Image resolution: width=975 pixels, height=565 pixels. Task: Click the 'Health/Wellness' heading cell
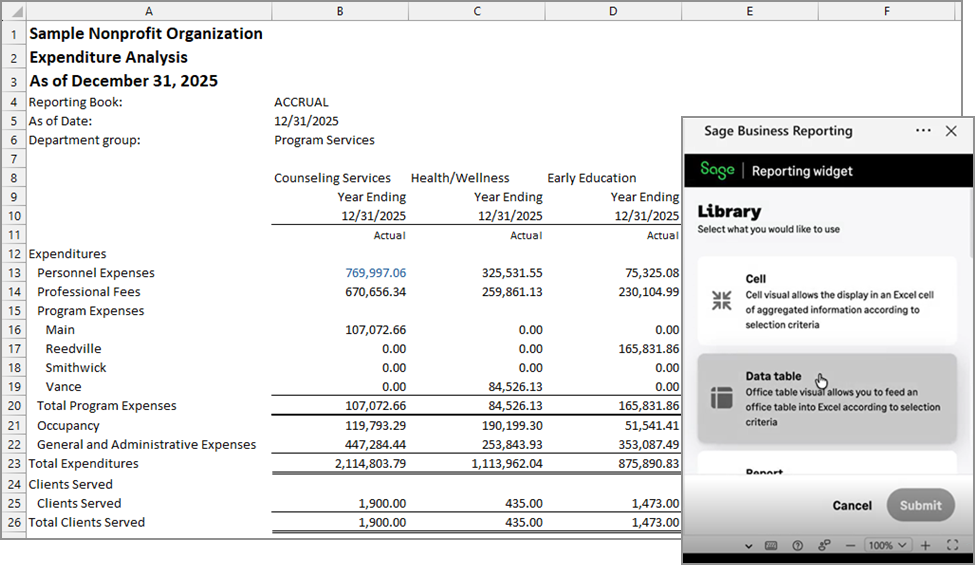pos(476,178)
